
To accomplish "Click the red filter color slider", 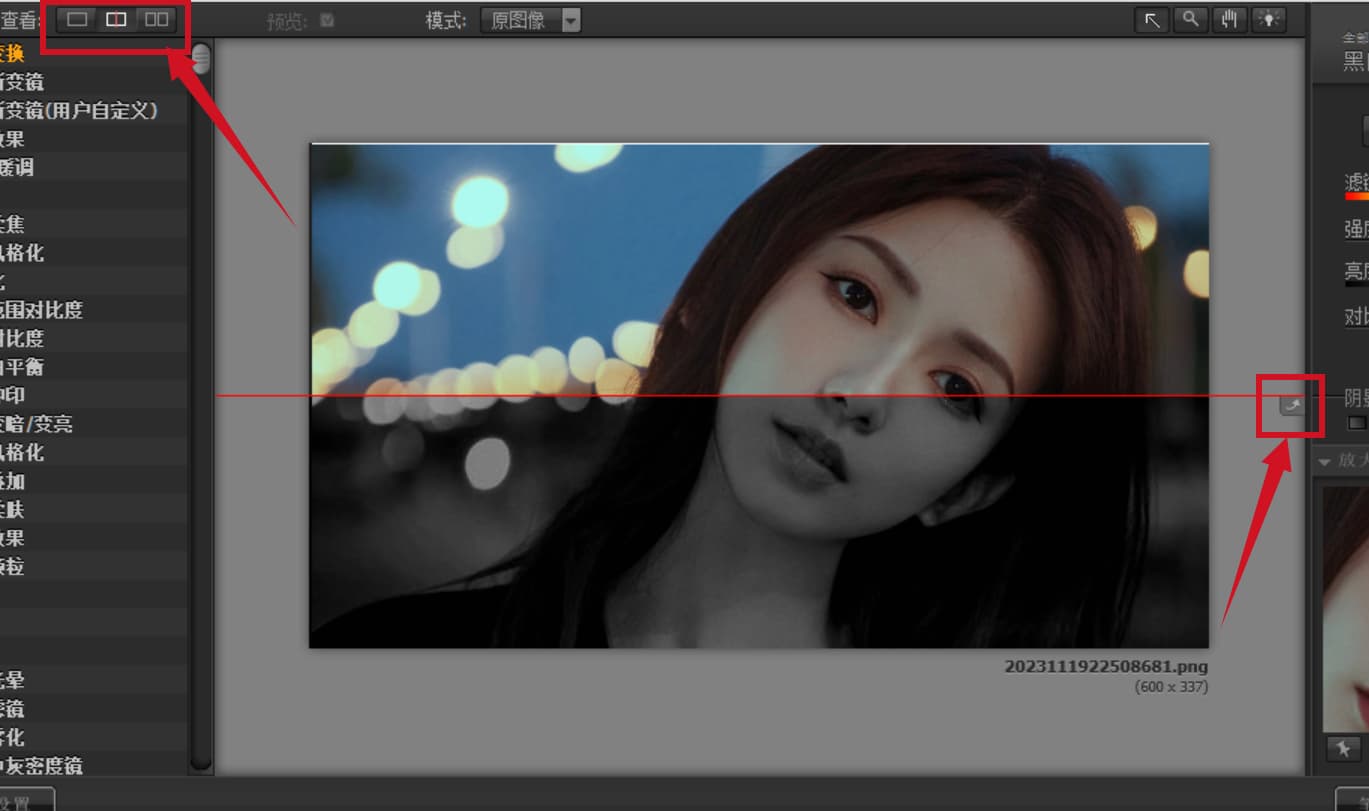I will click(1356, 196).
